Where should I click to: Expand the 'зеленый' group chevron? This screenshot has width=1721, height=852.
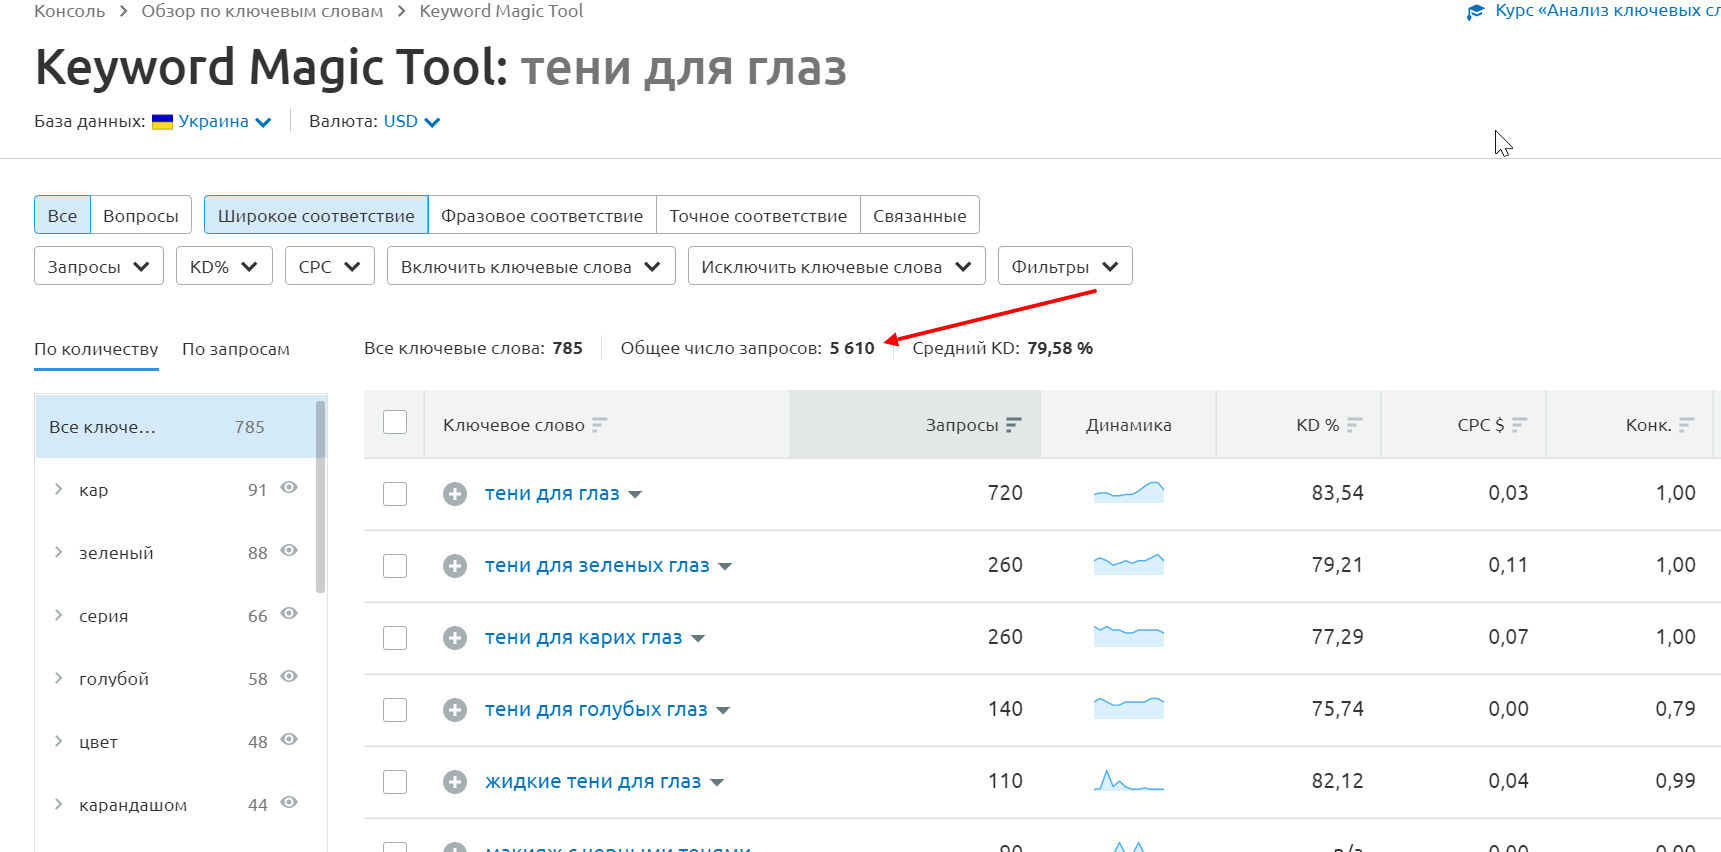coord(58,552)
